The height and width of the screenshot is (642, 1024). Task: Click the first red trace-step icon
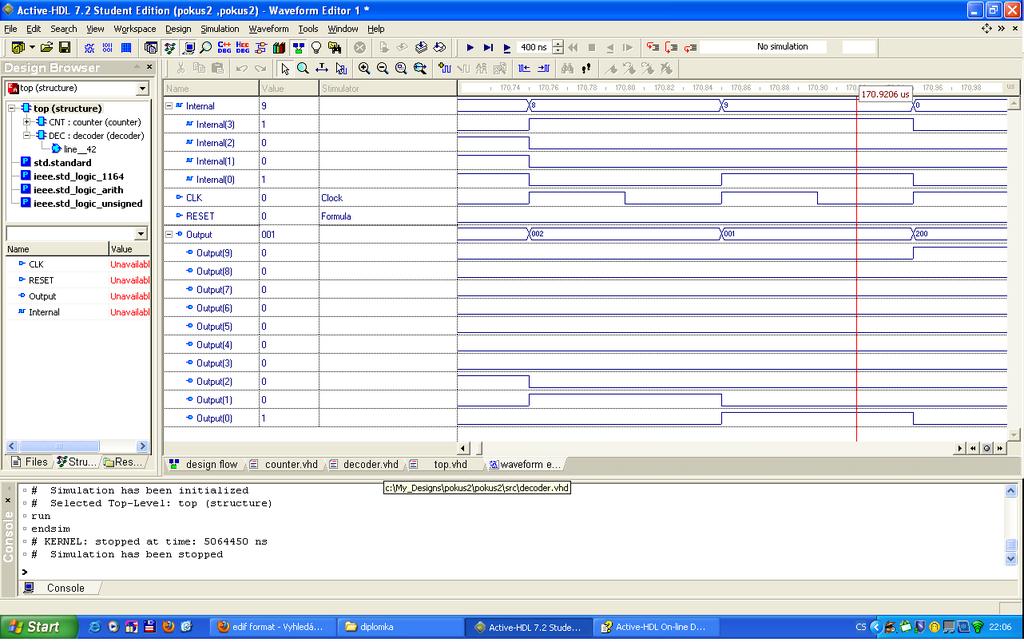pos(652,47)
